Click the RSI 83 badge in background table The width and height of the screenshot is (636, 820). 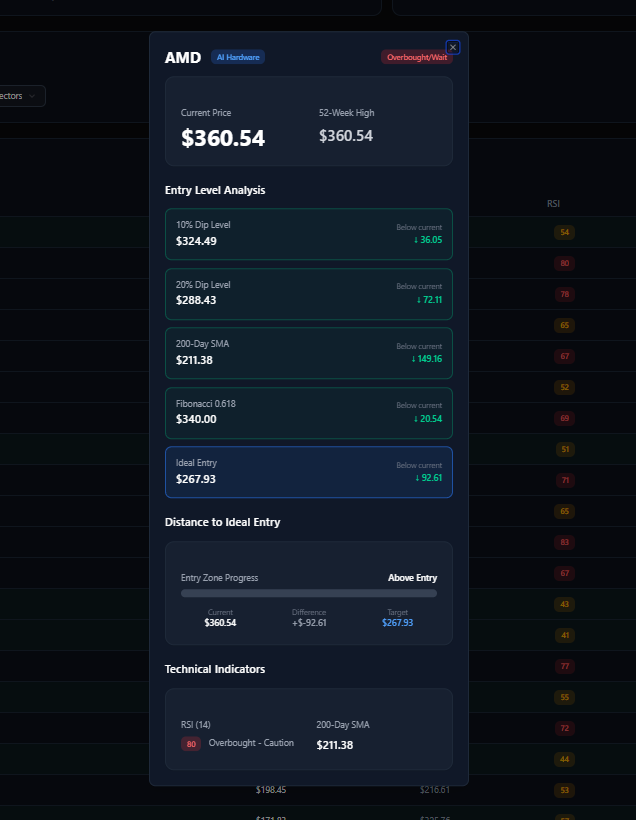(x=565, y=542)
